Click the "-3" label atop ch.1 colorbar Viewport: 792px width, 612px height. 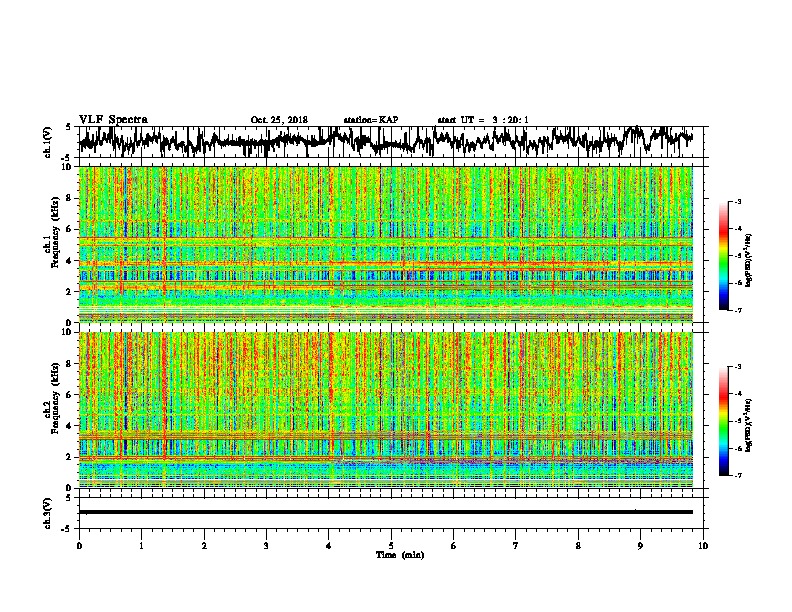(x=738, y=202)
